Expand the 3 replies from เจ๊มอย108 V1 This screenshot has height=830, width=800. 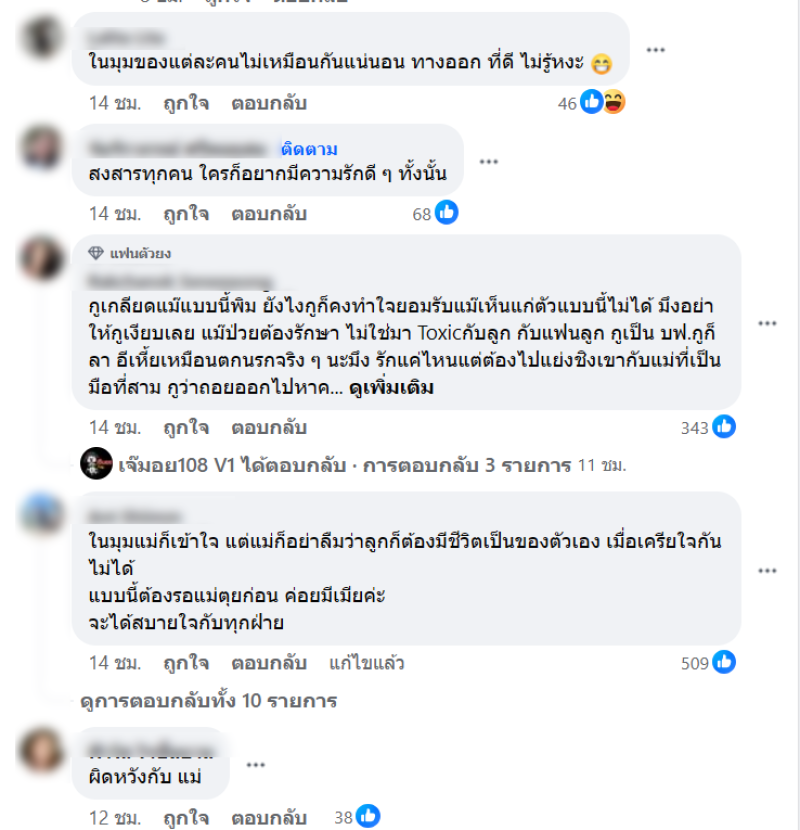[354, 465]
